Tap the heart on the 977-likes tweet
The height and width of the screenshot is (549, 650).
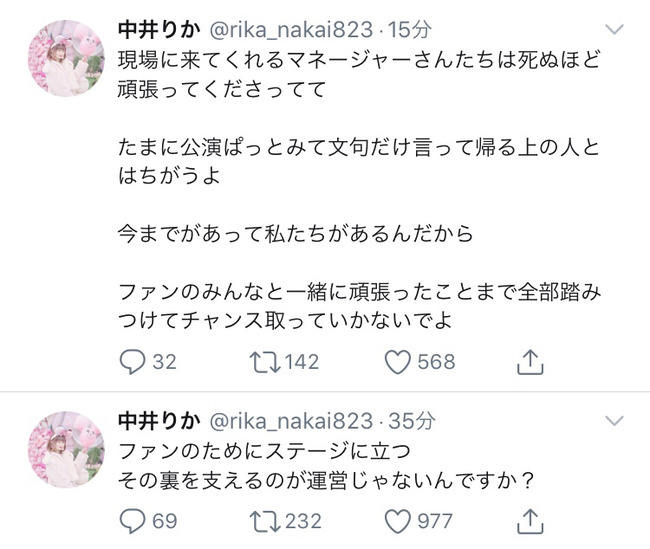click(x=398, y=520)
